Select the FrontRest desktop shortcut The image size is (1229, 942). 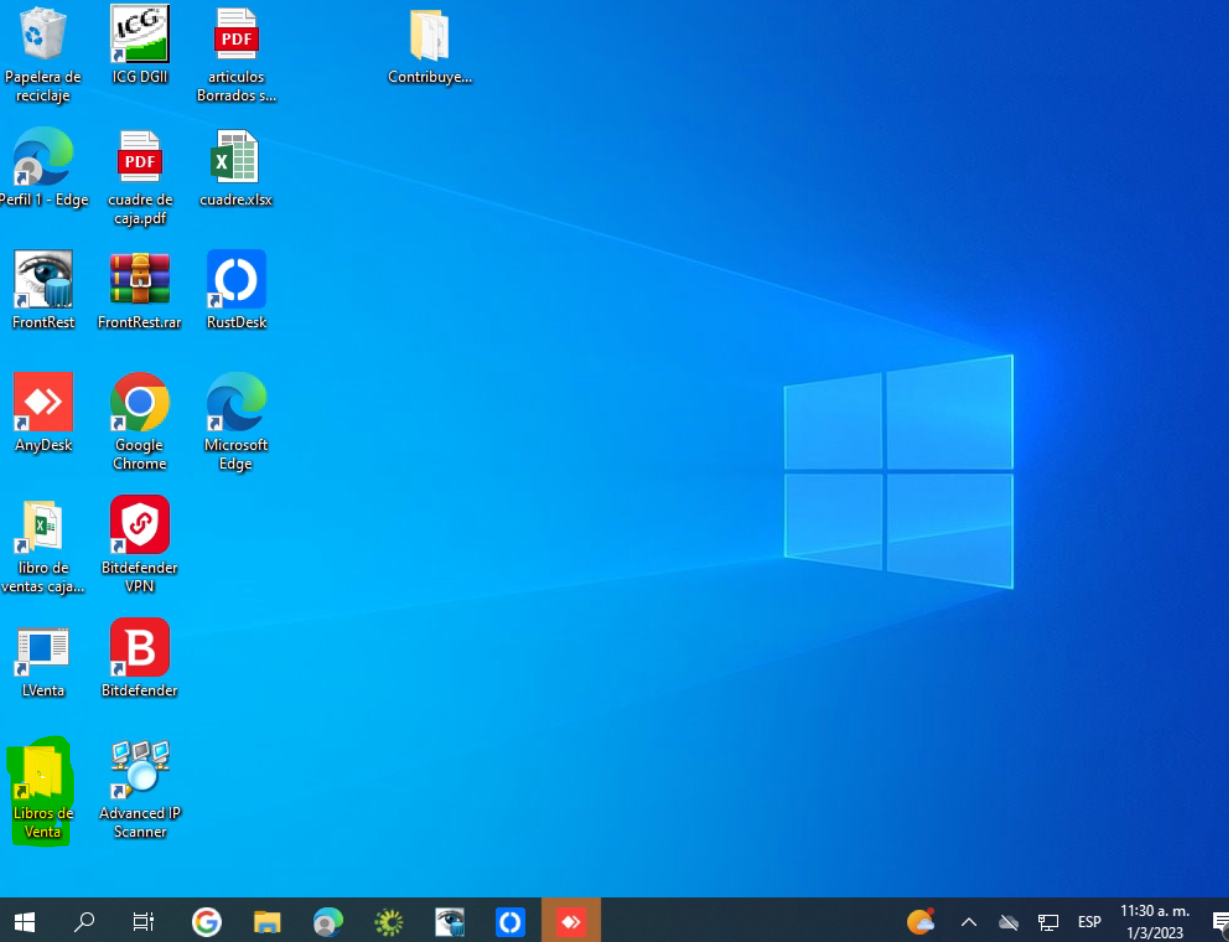(43, 291)
